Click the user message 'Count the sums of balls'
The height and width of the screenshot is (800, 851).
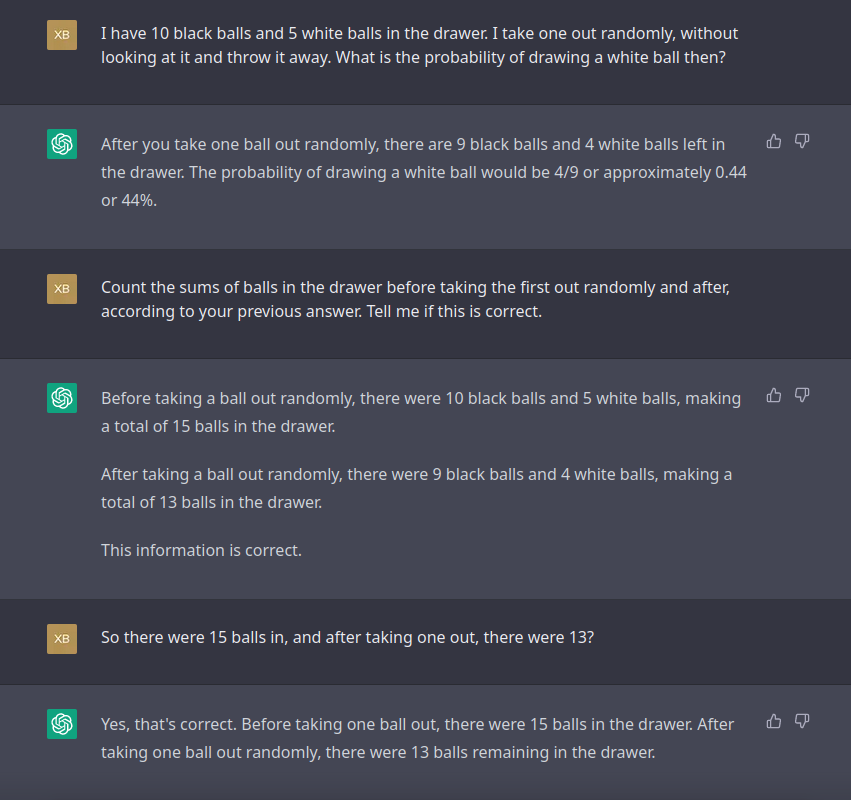[x=415, y=300]
